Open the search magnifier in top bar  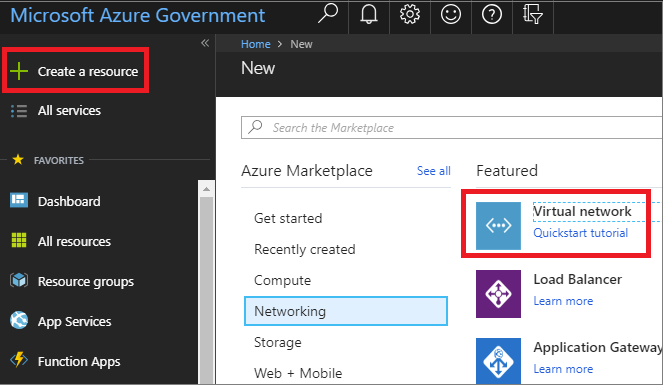coord(328,14)
